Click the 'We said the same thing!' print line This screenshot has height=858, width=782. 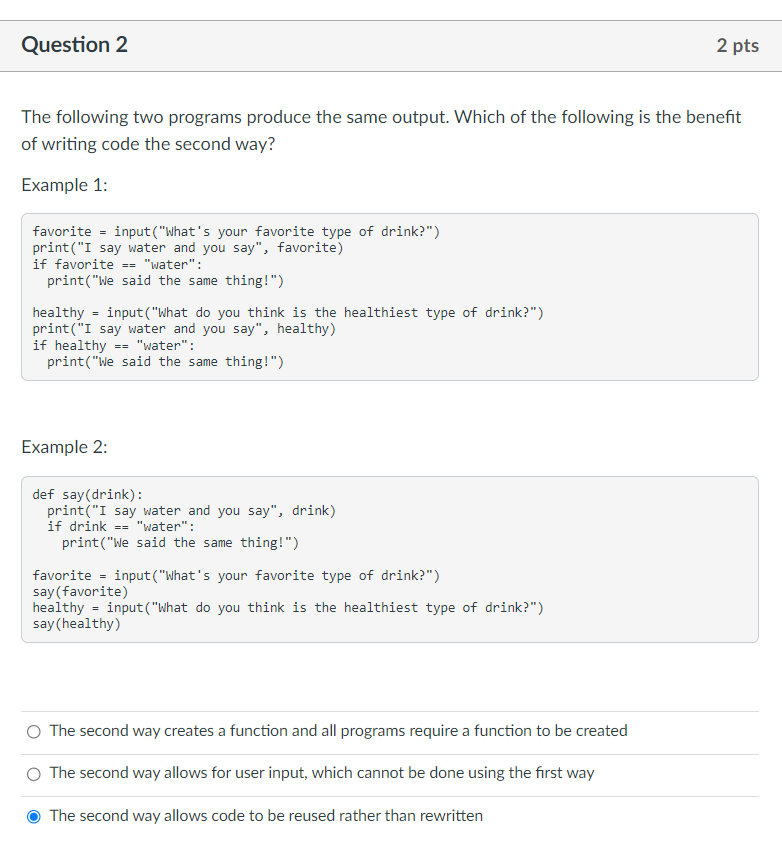168,280
